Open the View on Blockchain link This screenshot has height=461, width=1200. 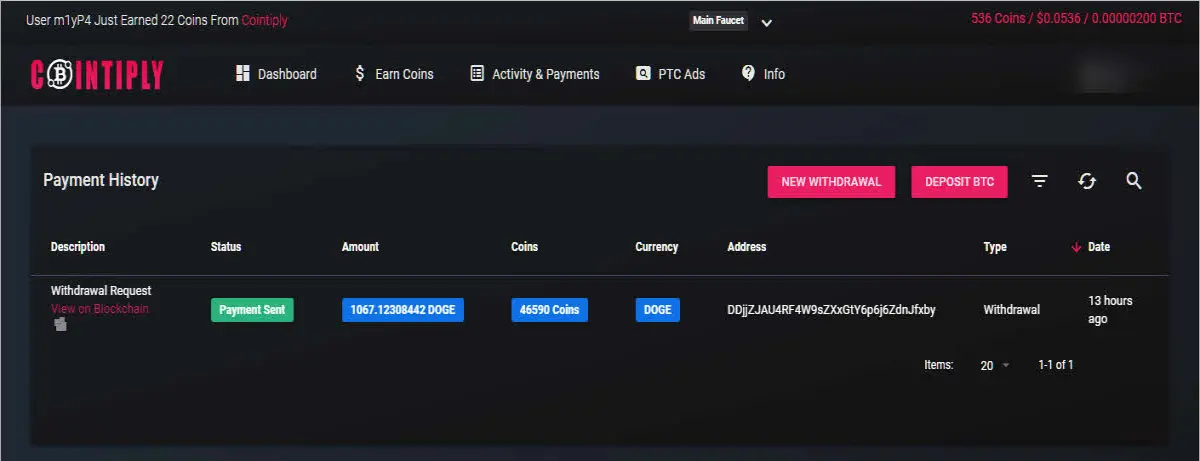(x=100, y=309)
